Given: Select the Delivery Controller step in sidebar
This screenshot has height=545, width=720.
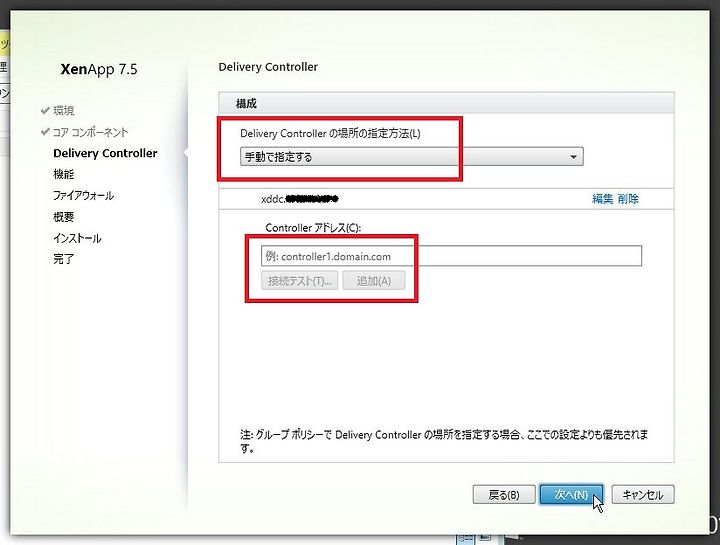Looking at the screenshot, I should 105,153.
